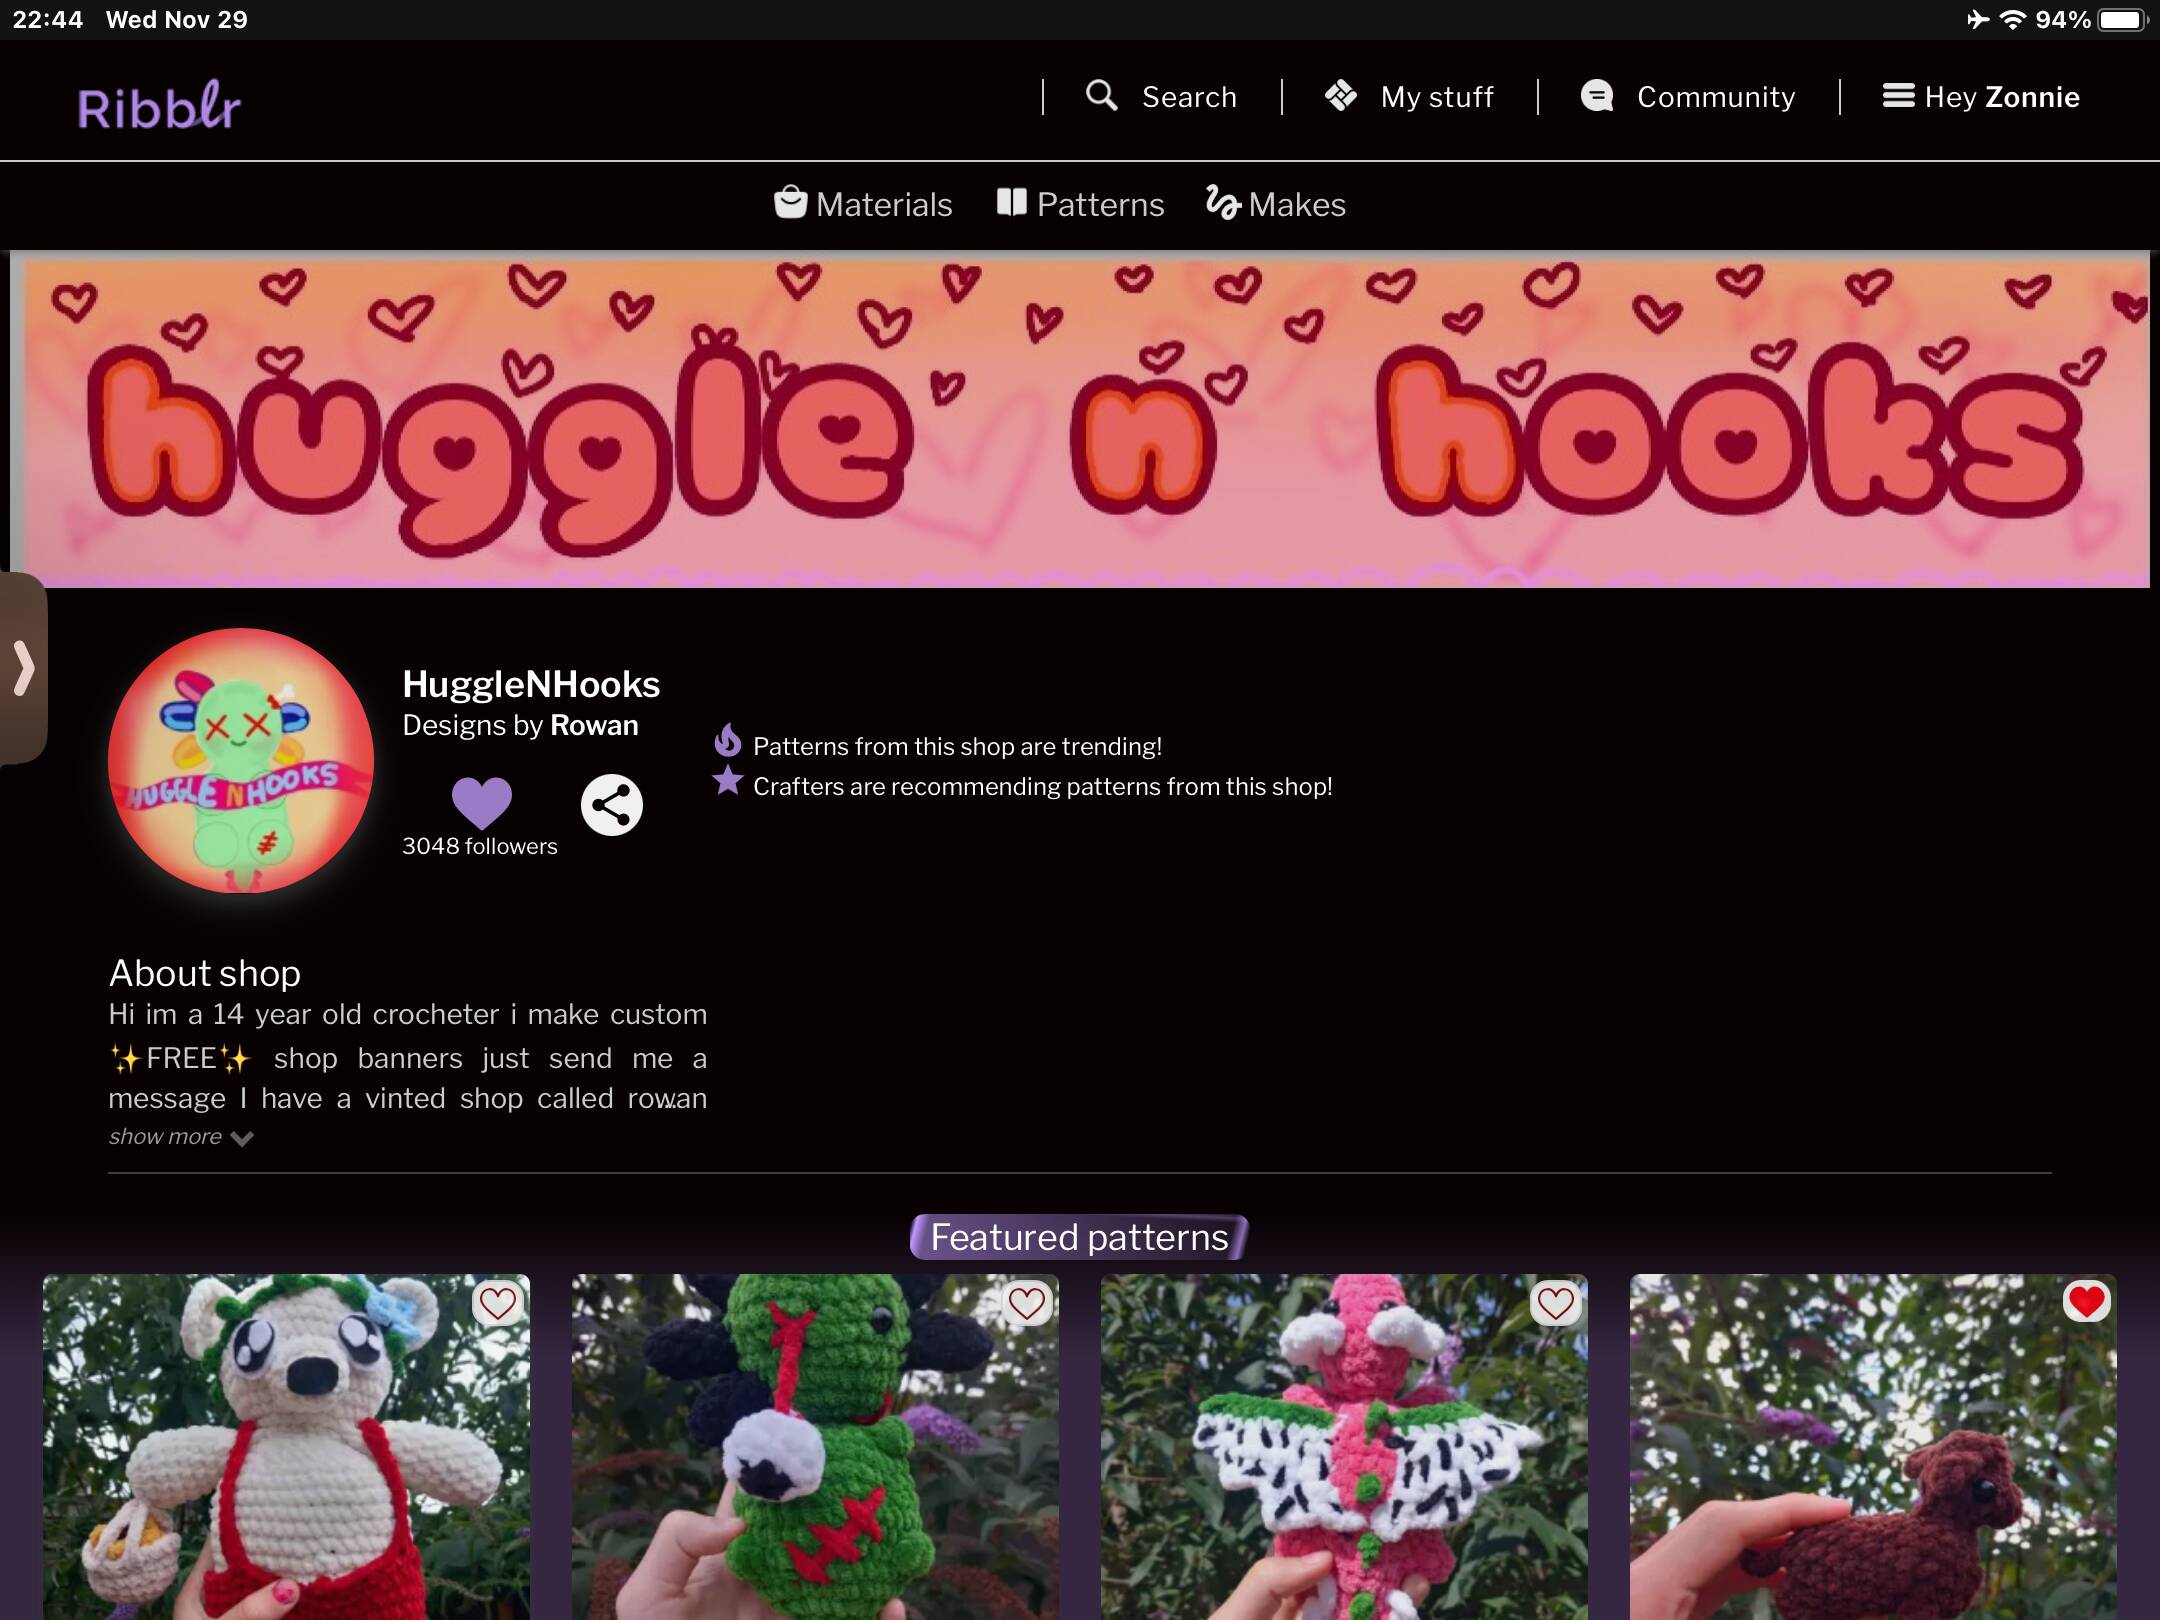This screenshot has height=1620, width=2160.
Task: Click the About shop heading
Action: pos(204,973)
